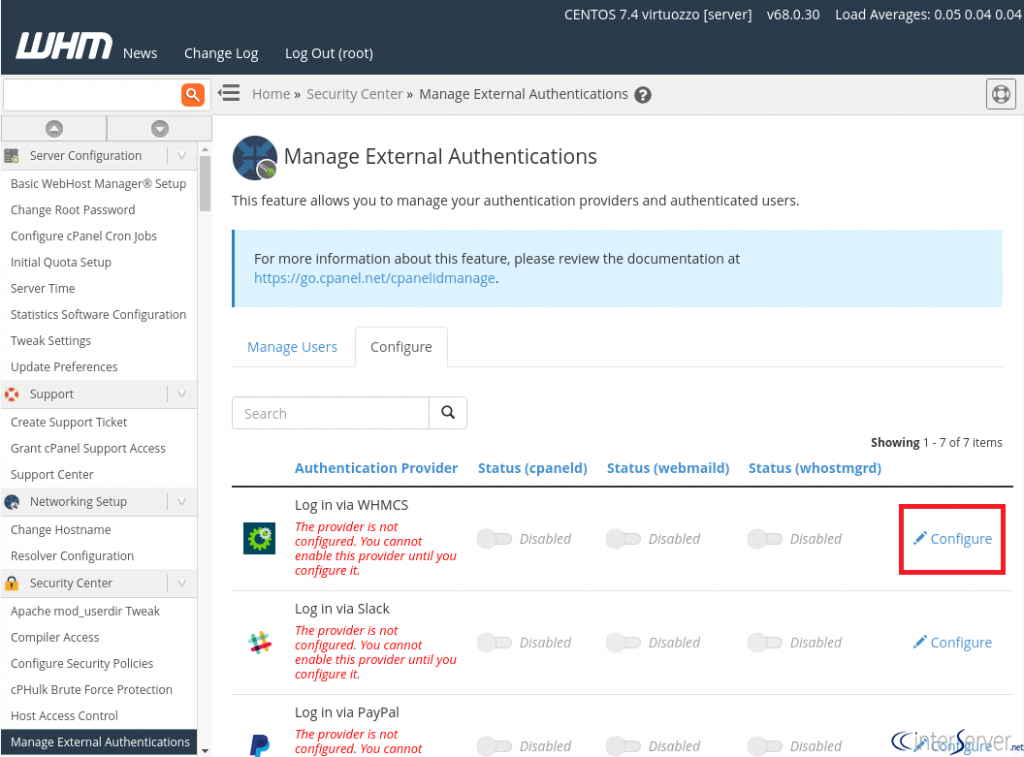This screenshot has width=1024, height=757.
Task: Click the provider search magnifier button
Action: tap(448, 412)
